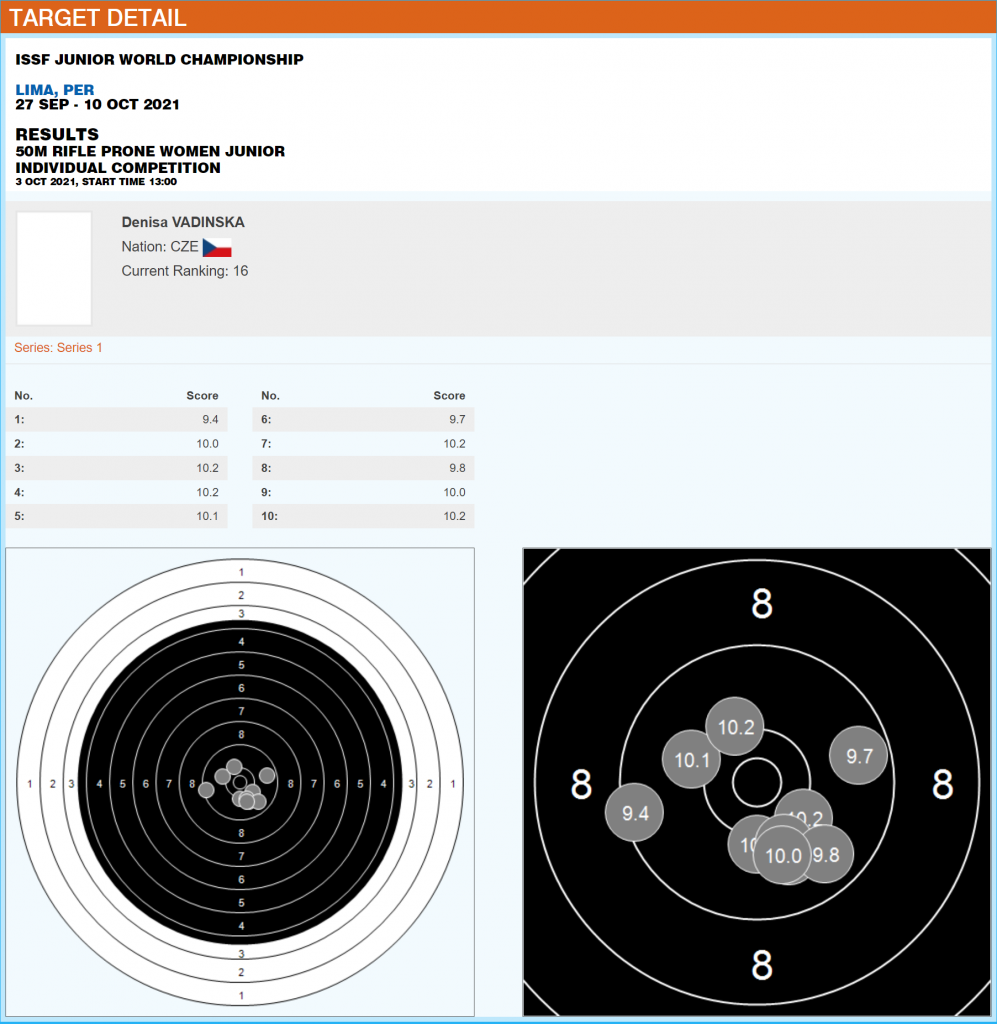Image resolution: width=997 pixels, height=1024 pixels.
Task: Open the athlete photo placeholder
Action: (54, 268)
